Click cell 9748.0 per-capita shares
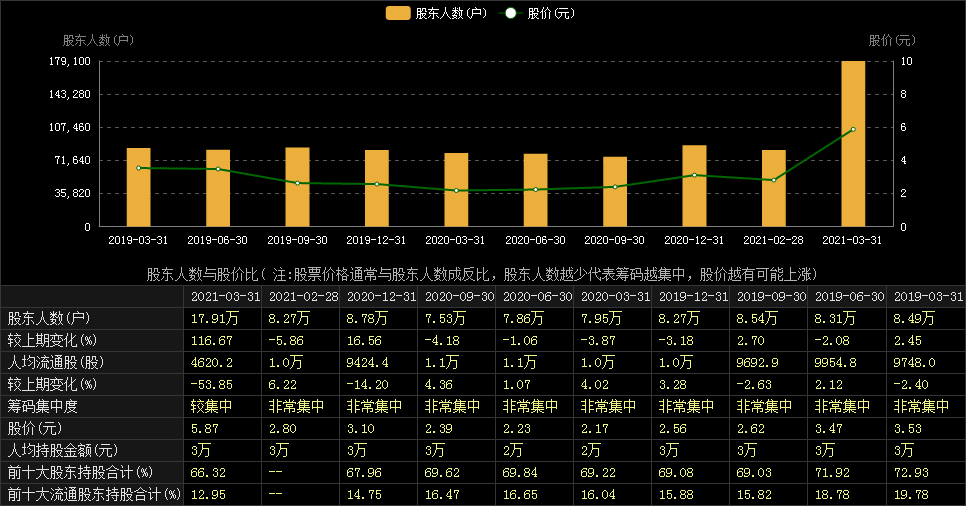Image resolution: width=966 pixels, height=506 pixels. coord(914,362)
